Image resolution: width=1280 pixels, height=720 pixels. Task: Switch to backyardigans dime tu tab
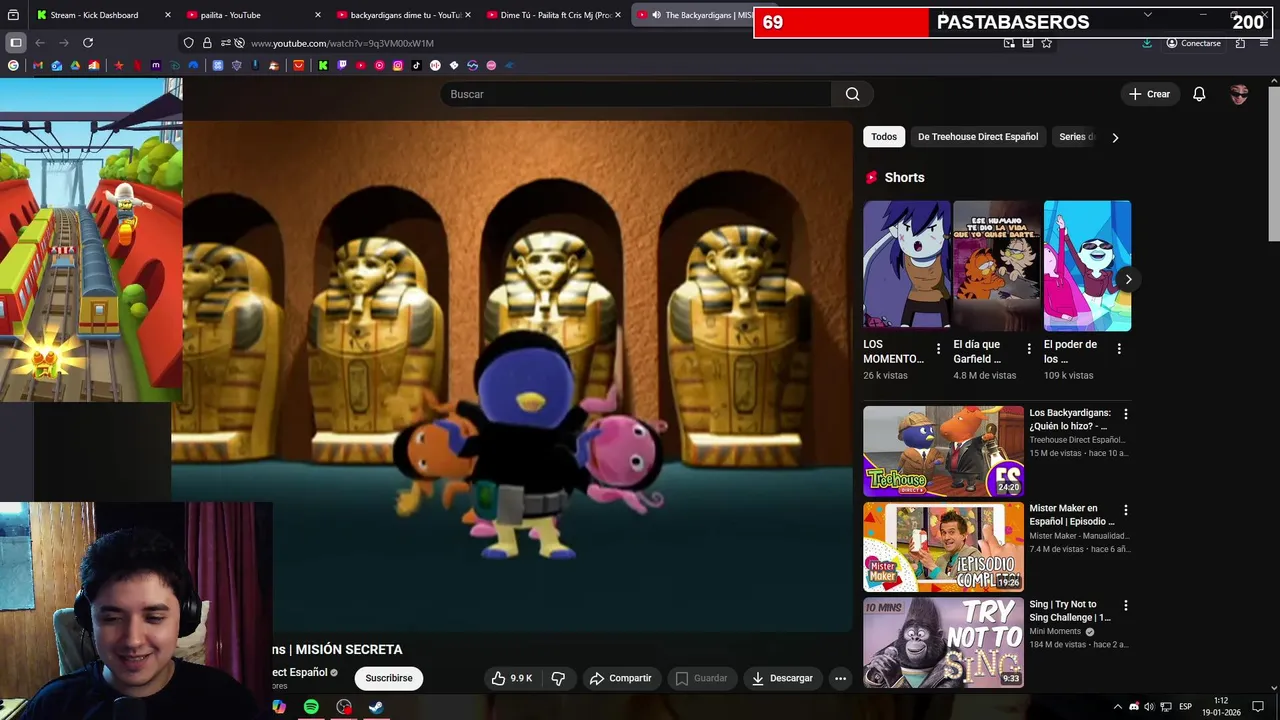pos(405,15)
